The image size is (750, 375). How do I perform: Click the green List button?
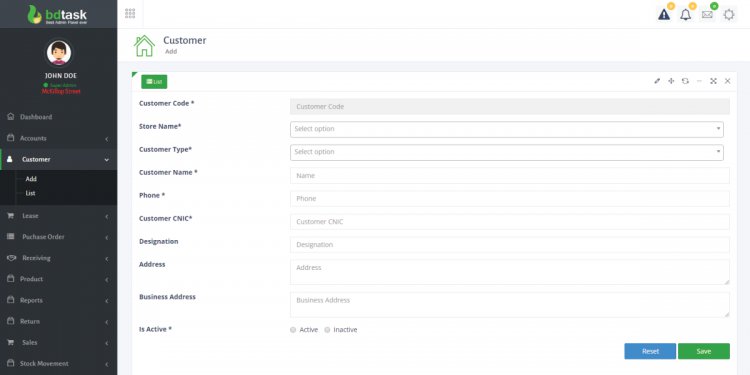click(x=154, y=82)
